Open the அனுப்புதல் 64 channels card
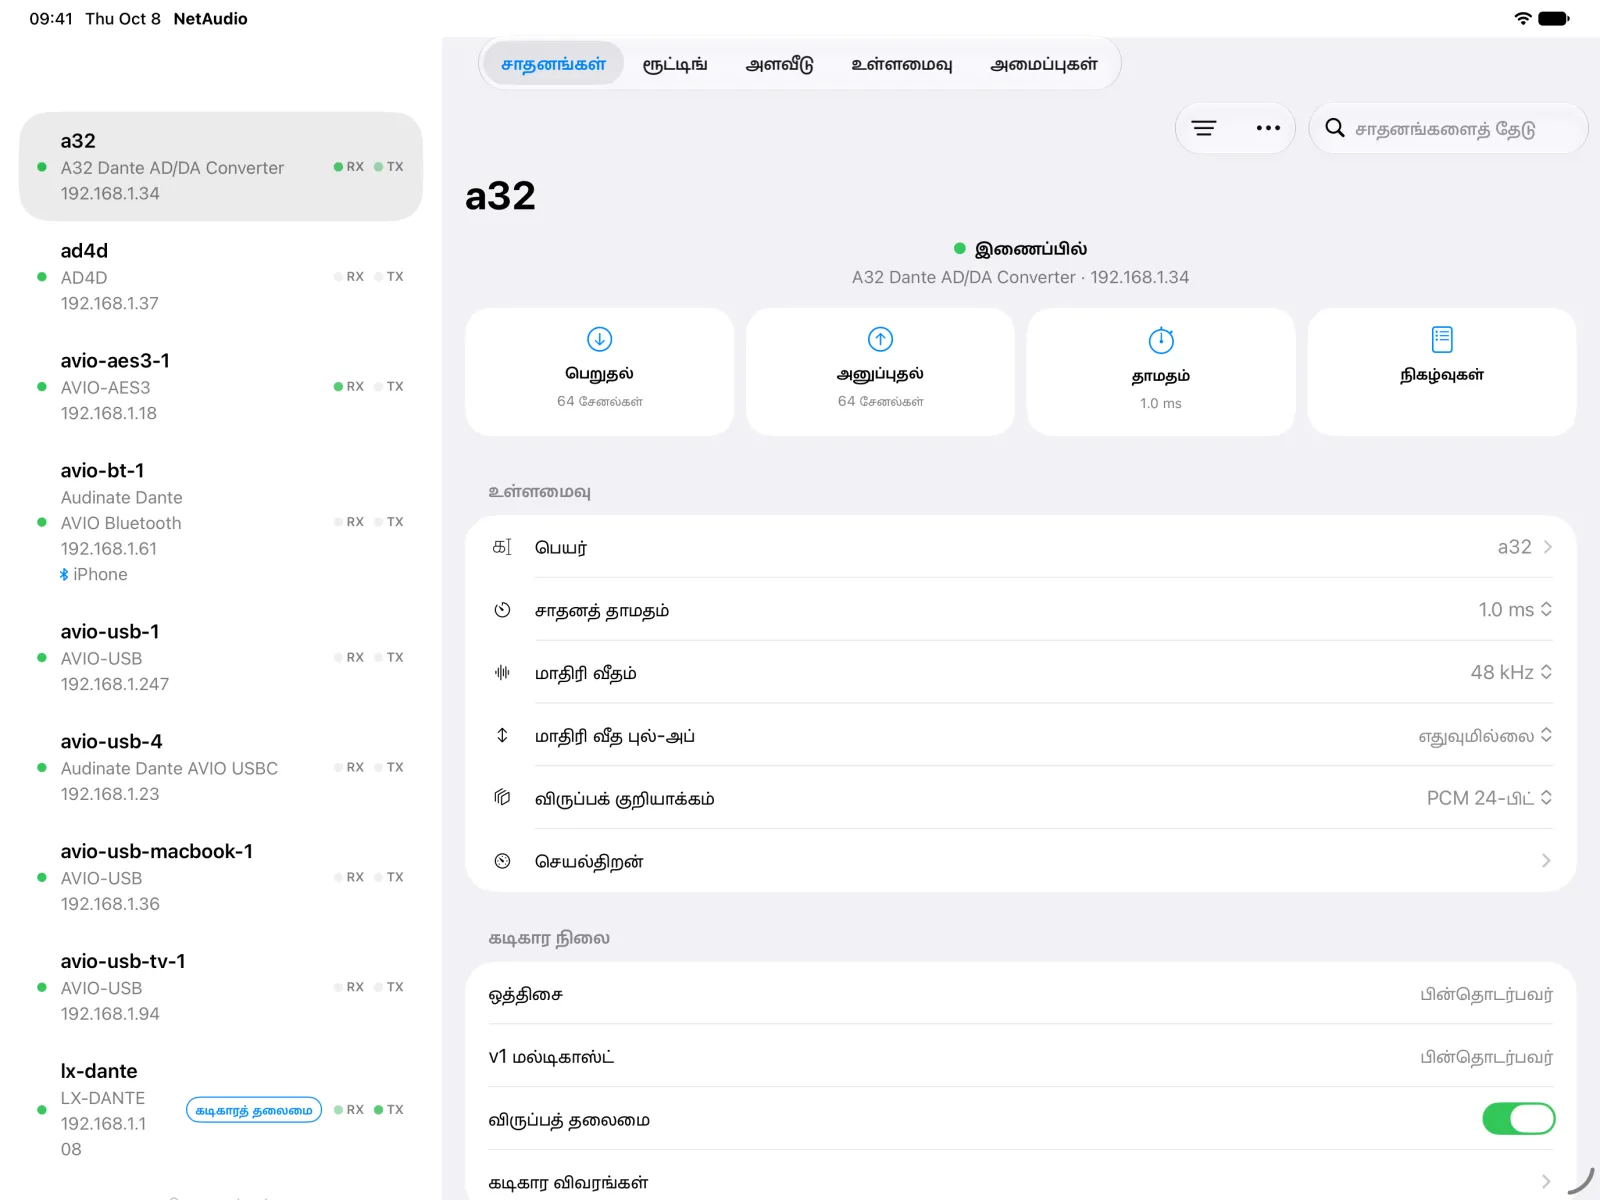This screenshot has height=1200, width=1600. pyautogui.click(x=880, y=372)
